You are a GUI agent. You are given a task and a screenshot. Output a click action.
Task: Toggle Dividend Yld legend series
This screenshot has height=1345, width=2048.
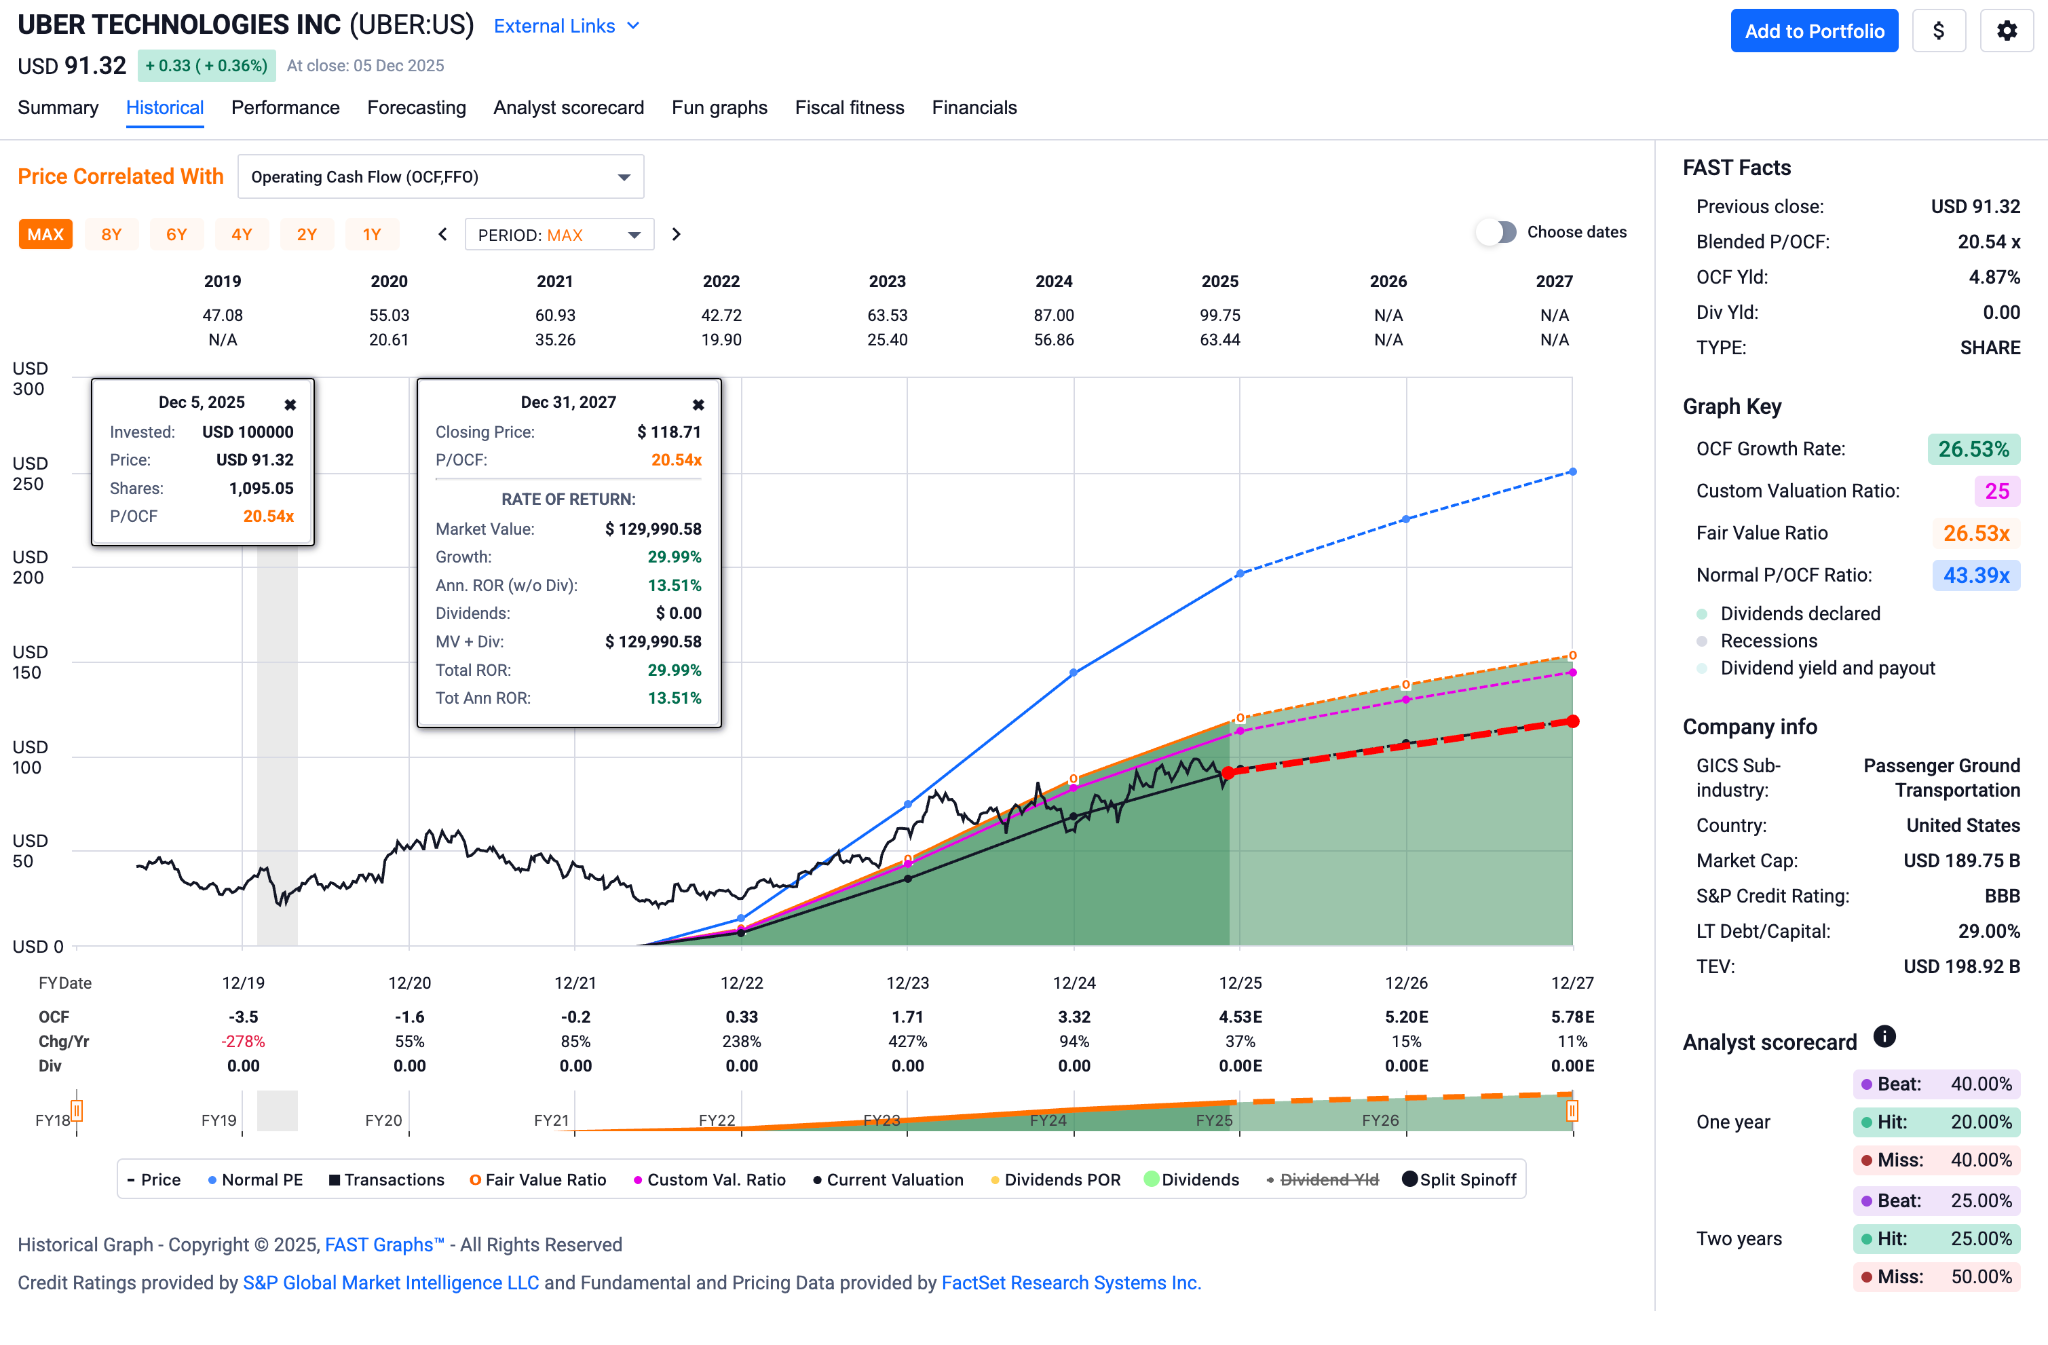(x=1321, y=1180)
